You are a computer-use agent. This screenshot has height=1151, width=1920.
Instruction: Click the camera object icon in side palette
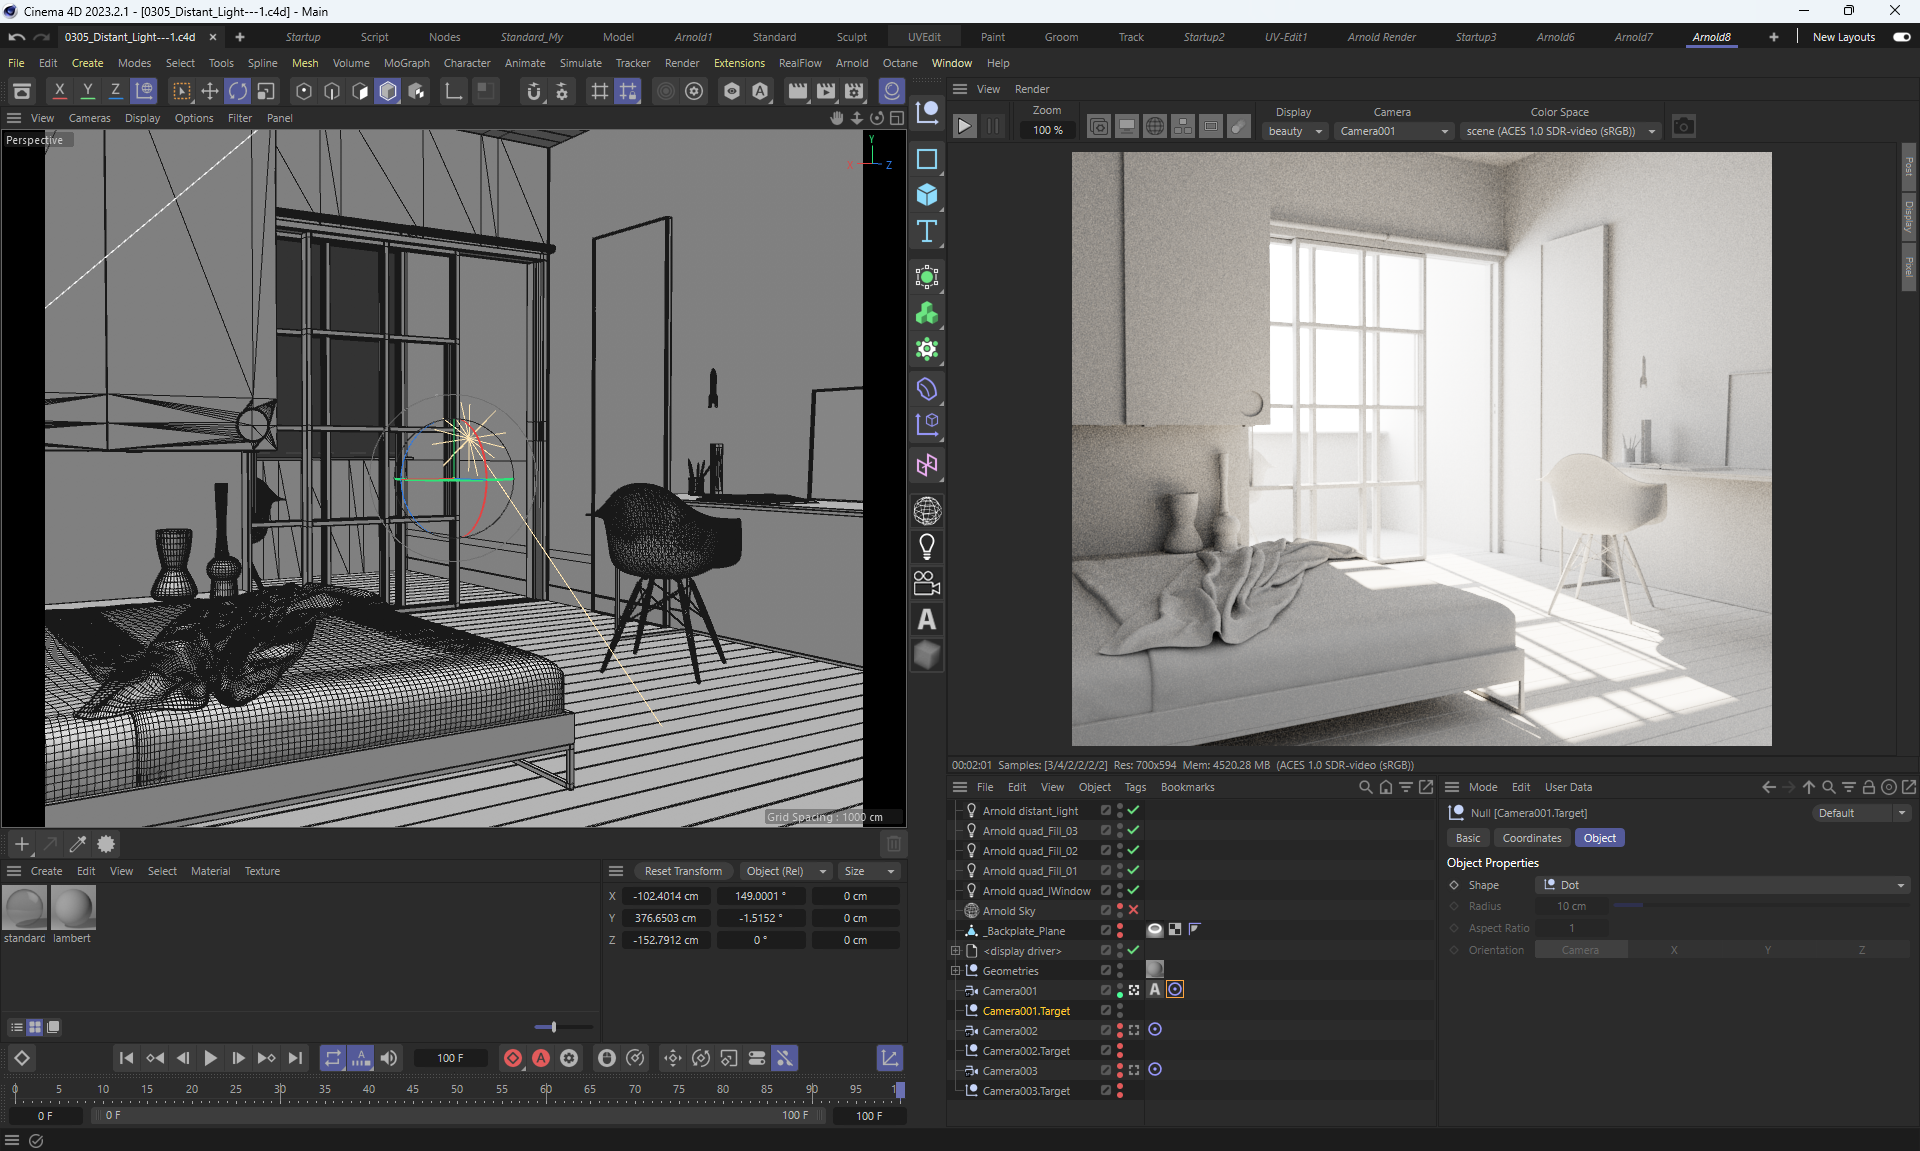927,583
